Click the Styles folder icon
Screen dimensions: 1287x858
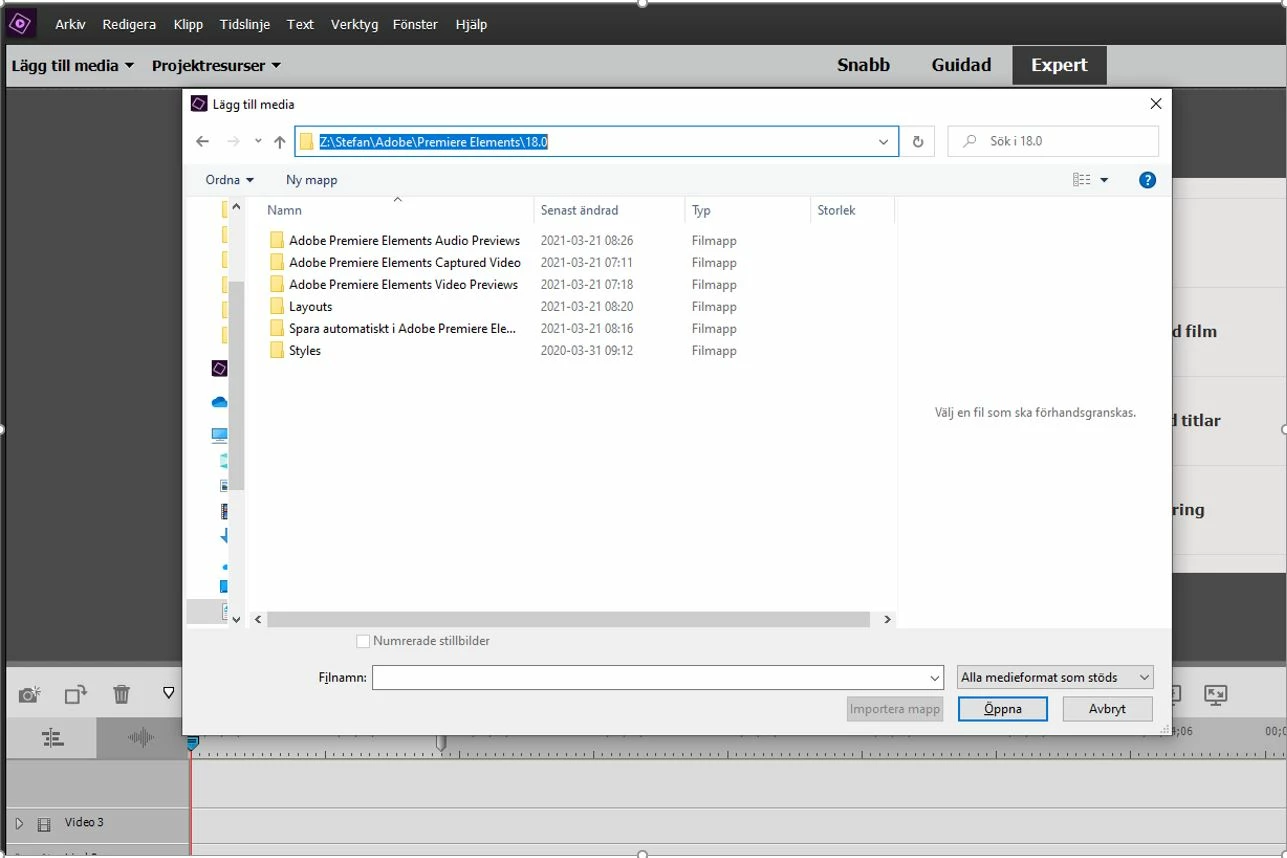(277, 351)
